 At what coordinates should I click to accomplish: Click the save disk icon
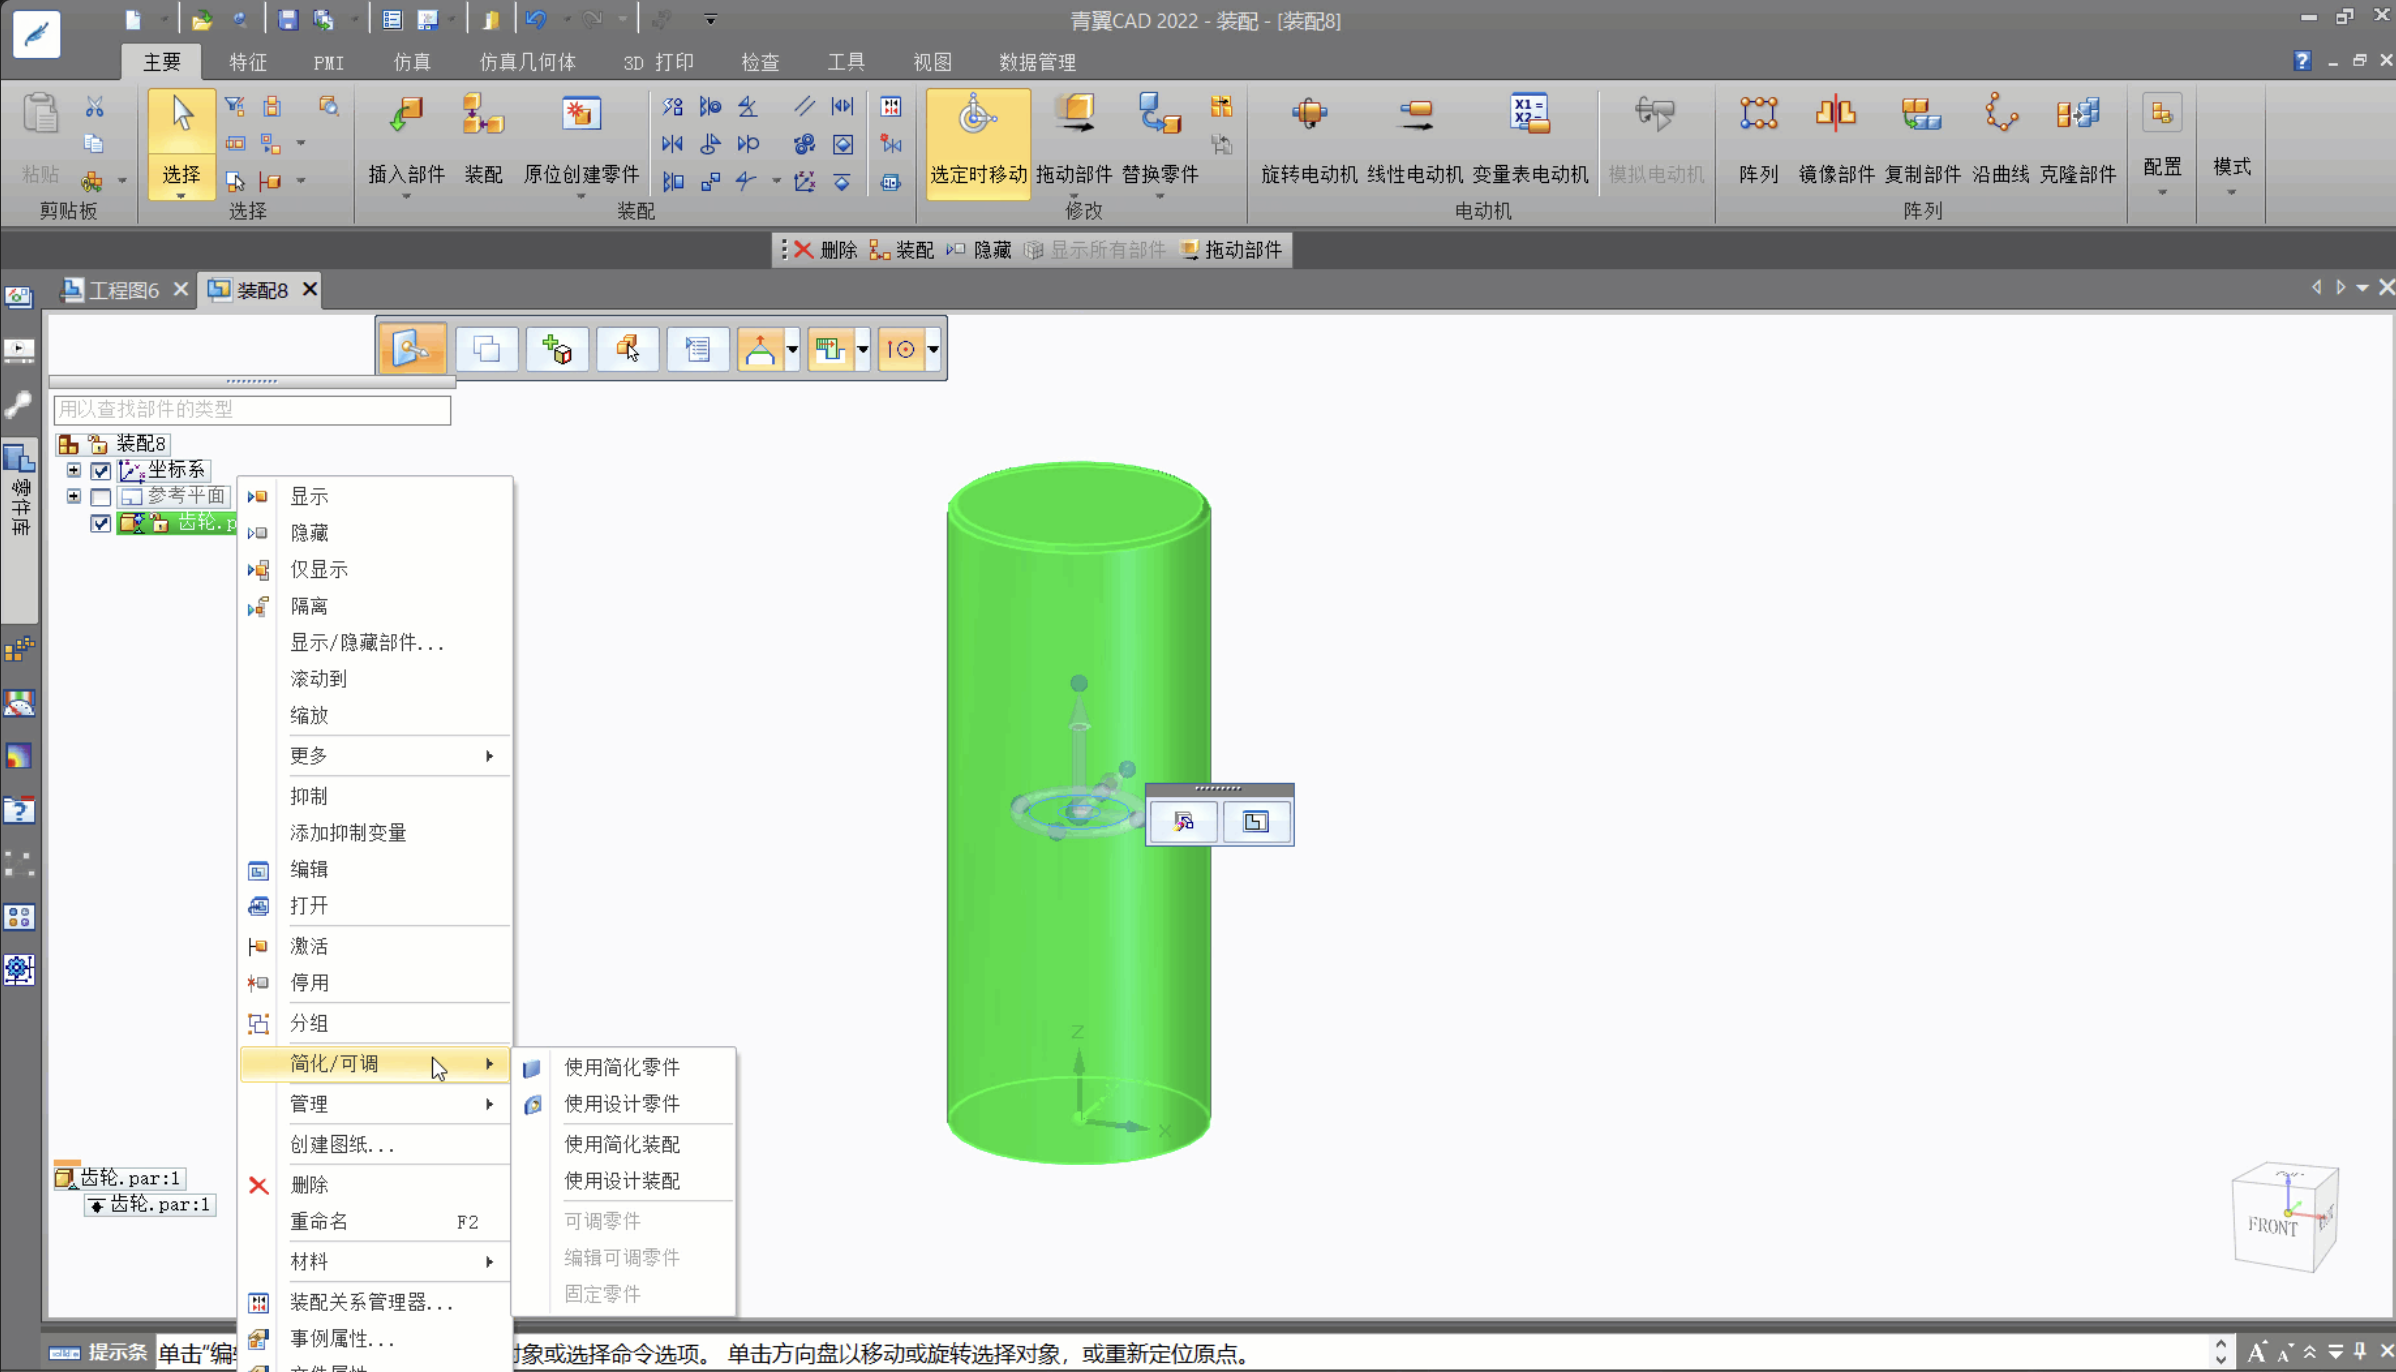(x=287, y=20)
